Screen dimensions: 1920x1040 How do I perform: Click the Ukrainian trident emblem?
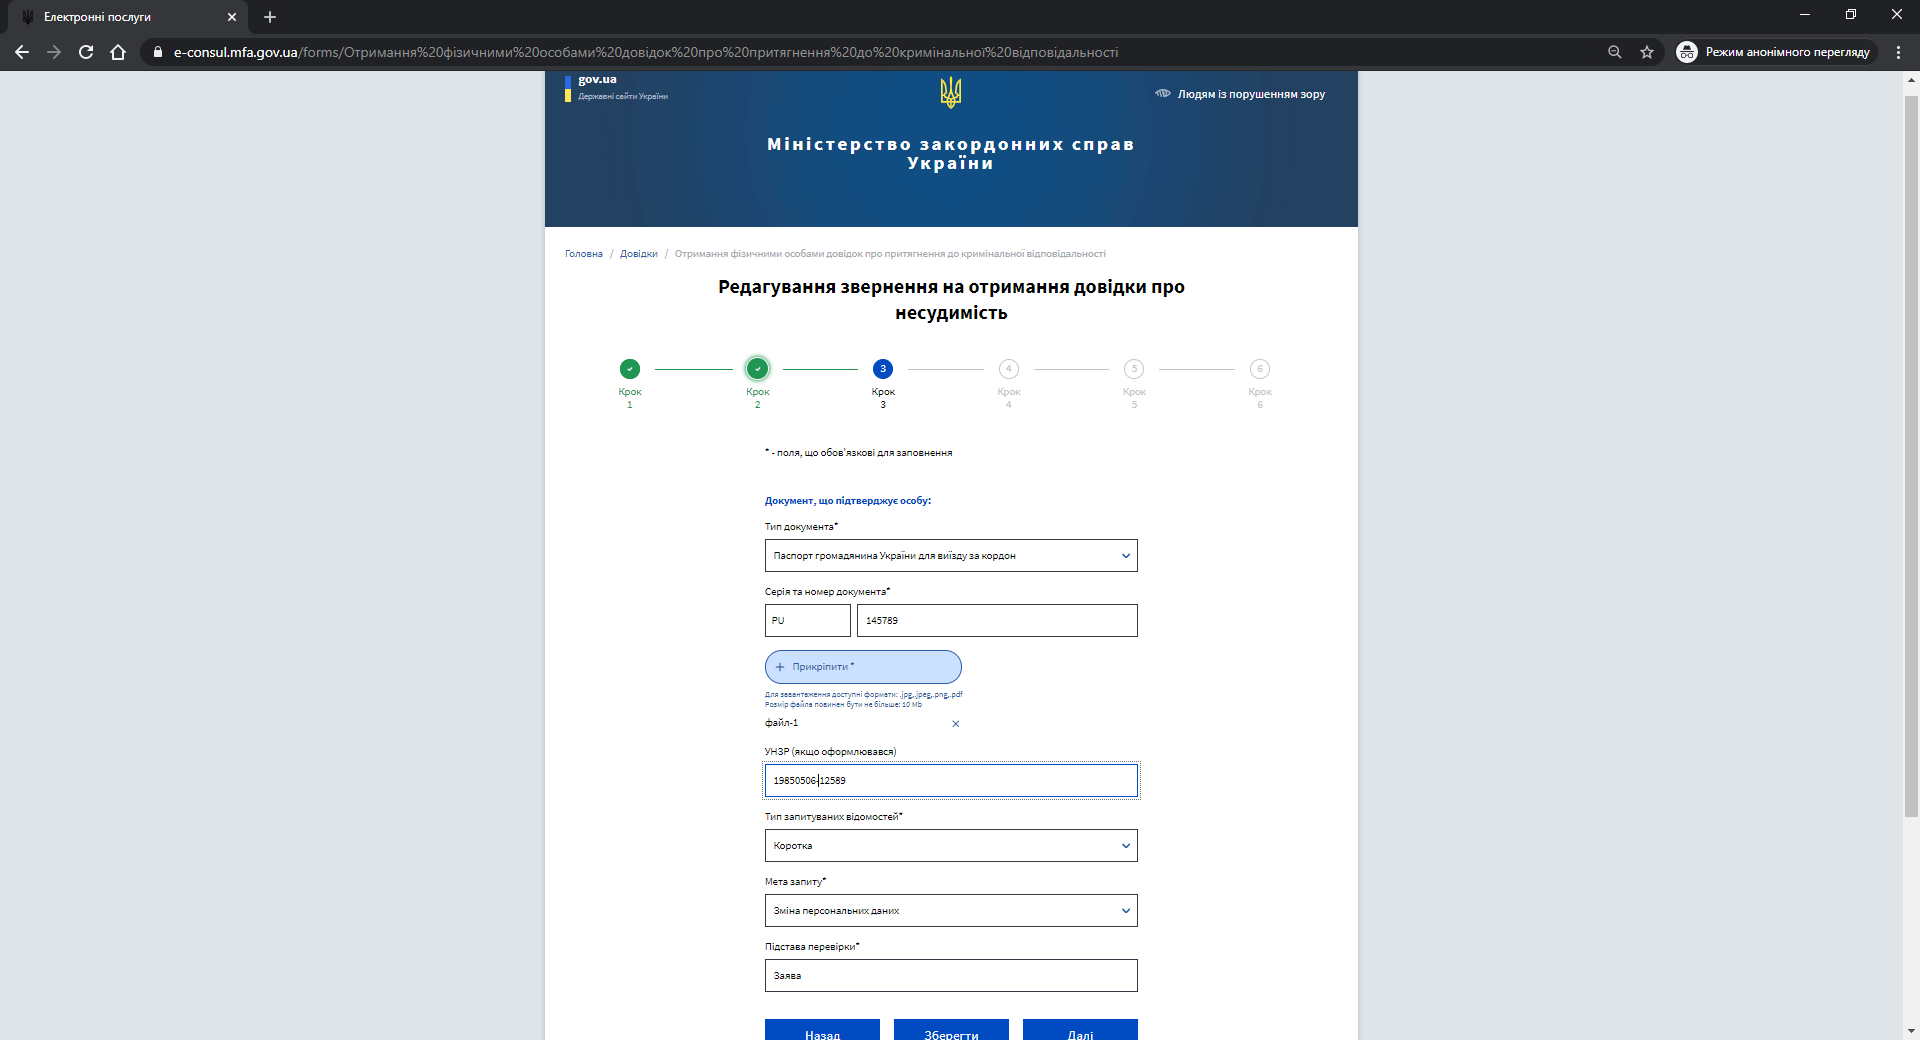[x=951, y=93]
